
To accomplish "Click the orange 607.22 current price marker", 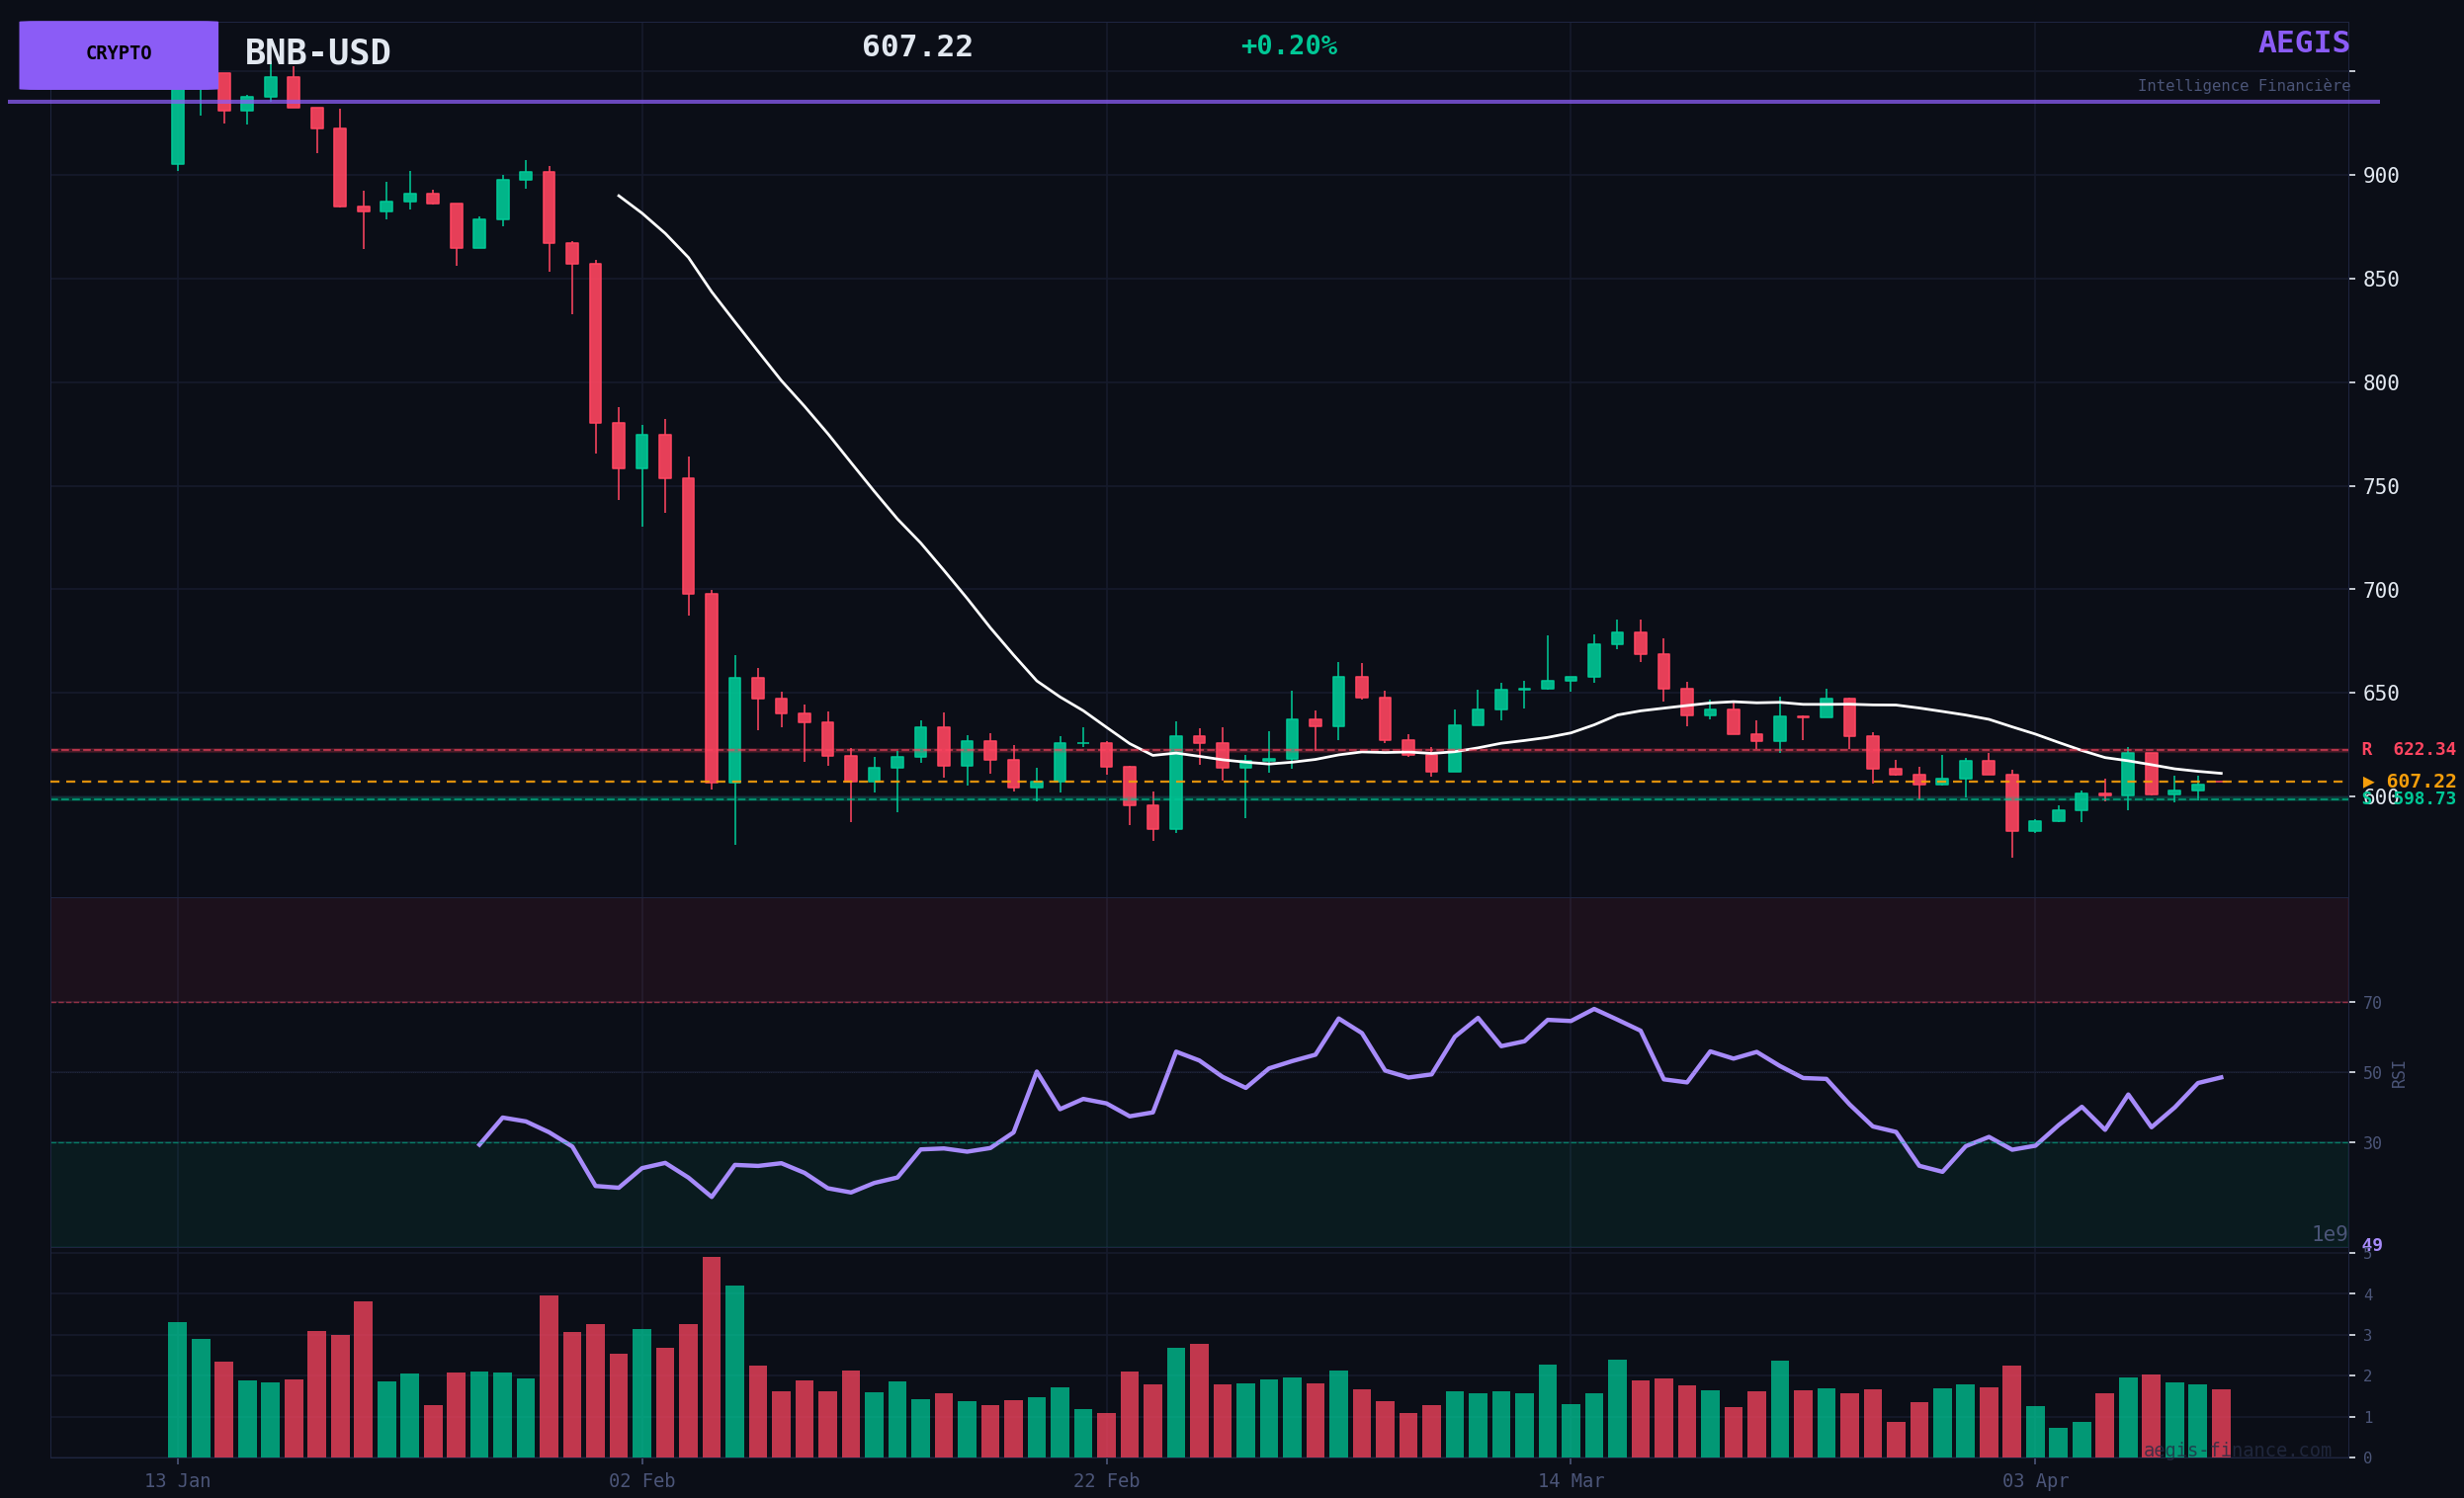I will pos(2408,781).
